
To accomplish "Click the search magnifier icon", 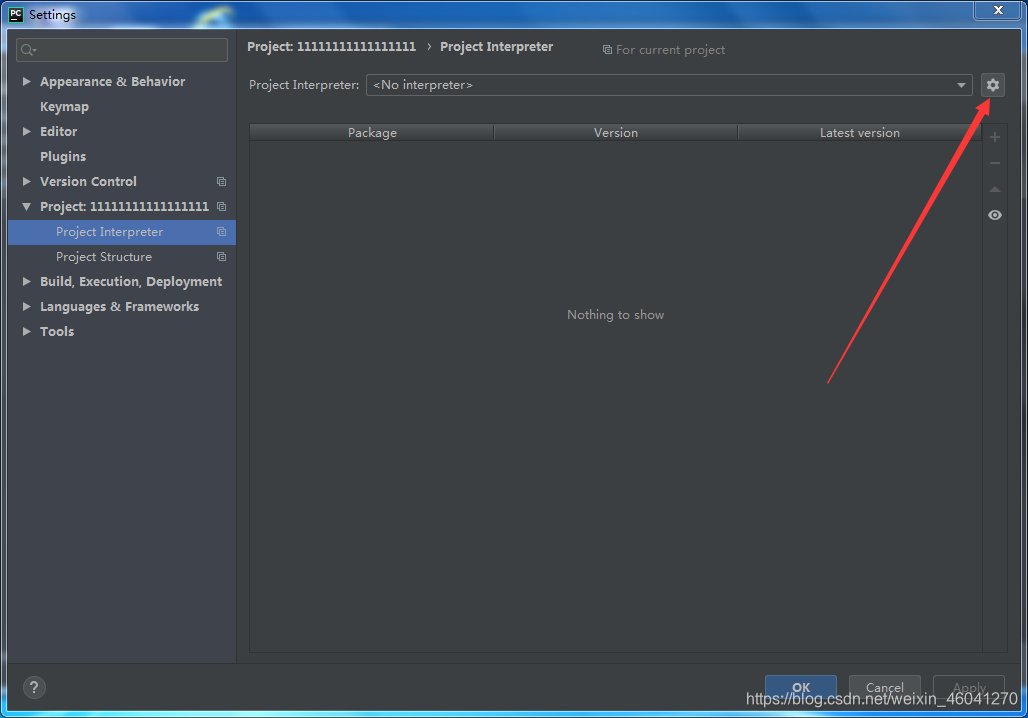I will [x=28, y=50].
